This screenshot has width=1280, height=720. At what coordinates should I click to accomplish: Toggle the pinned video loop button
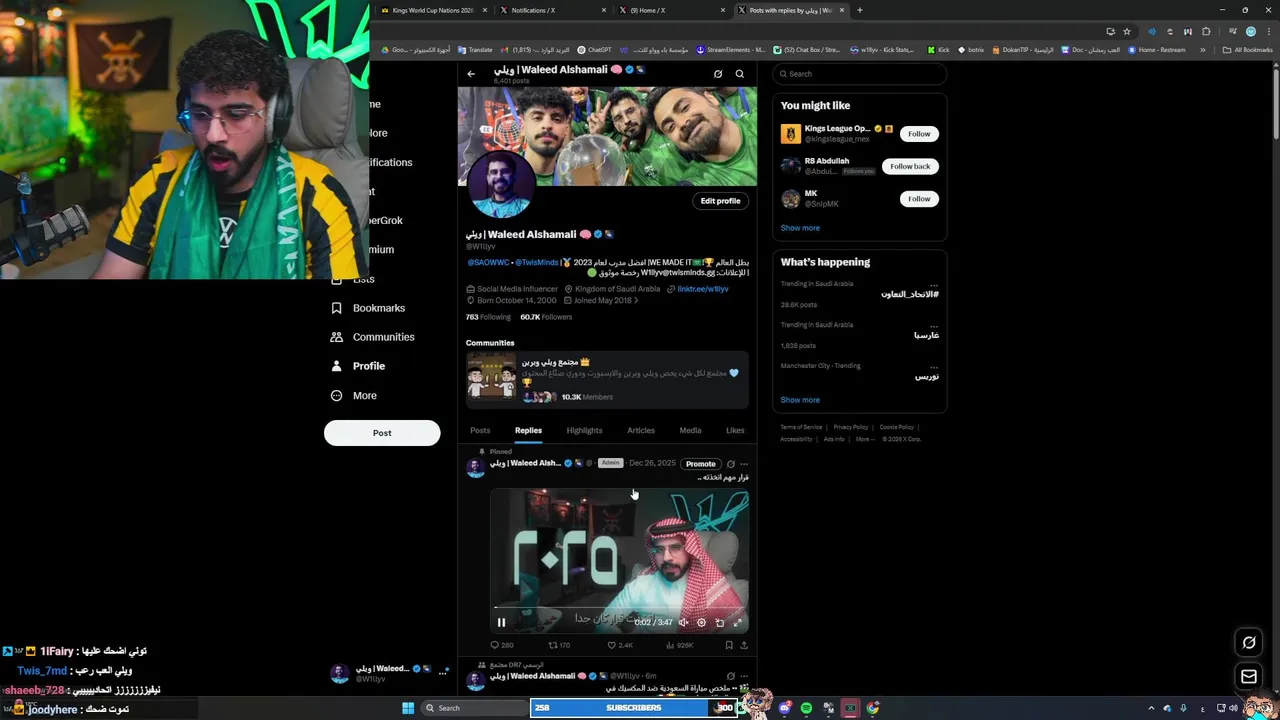click(720, 622)
